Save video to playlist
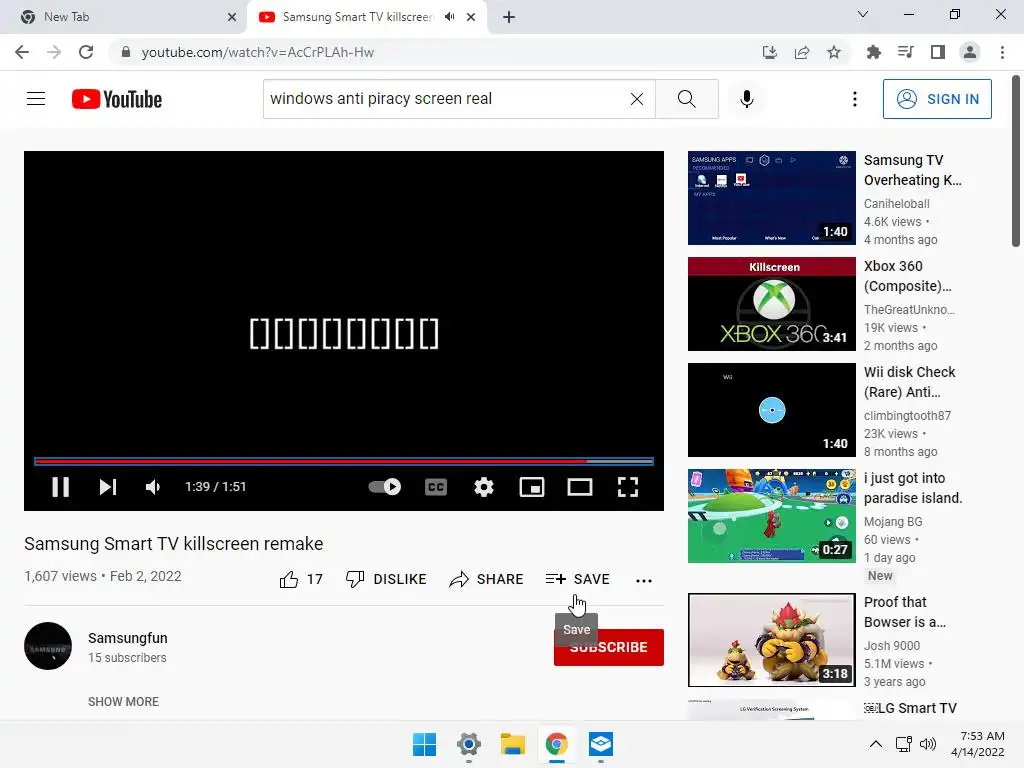Screen dimensions: 1024x768 click(578, 579)
